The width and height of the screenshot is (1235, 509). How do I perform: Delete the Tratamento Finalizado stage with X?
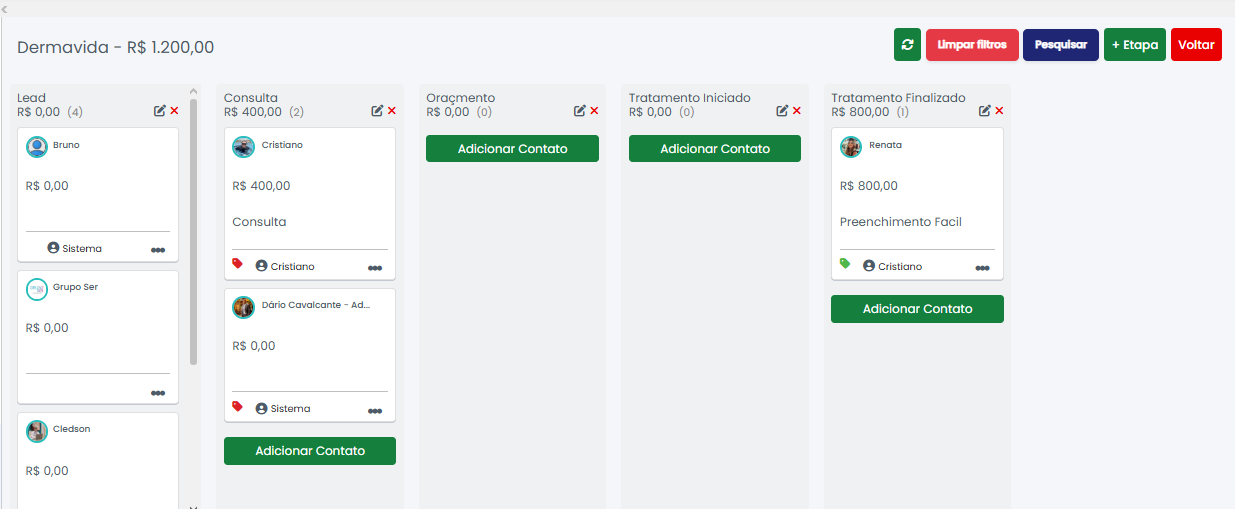(999, 111)
